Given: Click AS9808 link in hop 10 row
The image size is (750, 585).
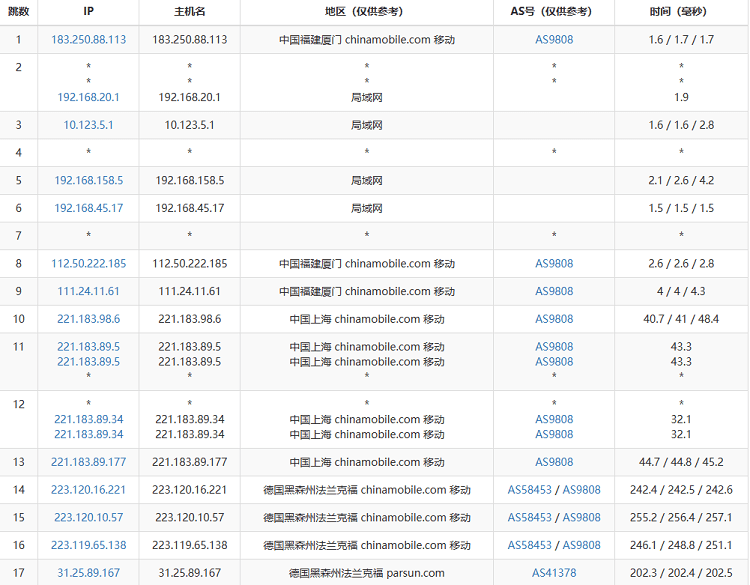Looking at the screenshot, I should (x=554, y=319).
